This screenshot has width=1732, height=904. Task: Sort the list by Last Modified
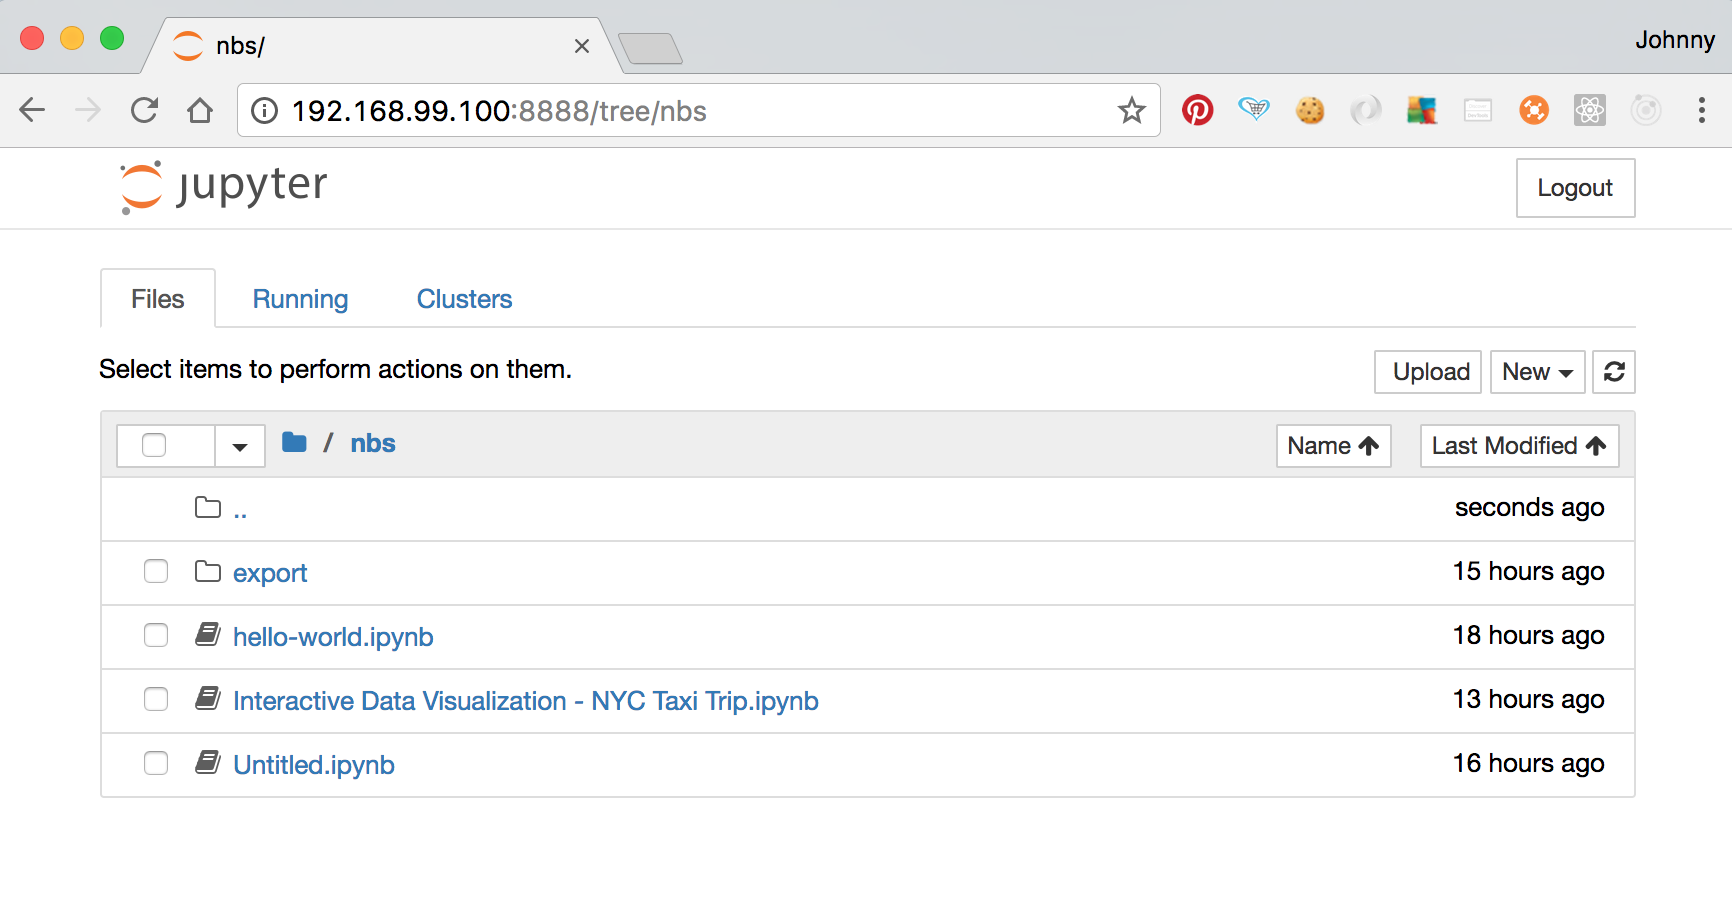[1519, 446]
